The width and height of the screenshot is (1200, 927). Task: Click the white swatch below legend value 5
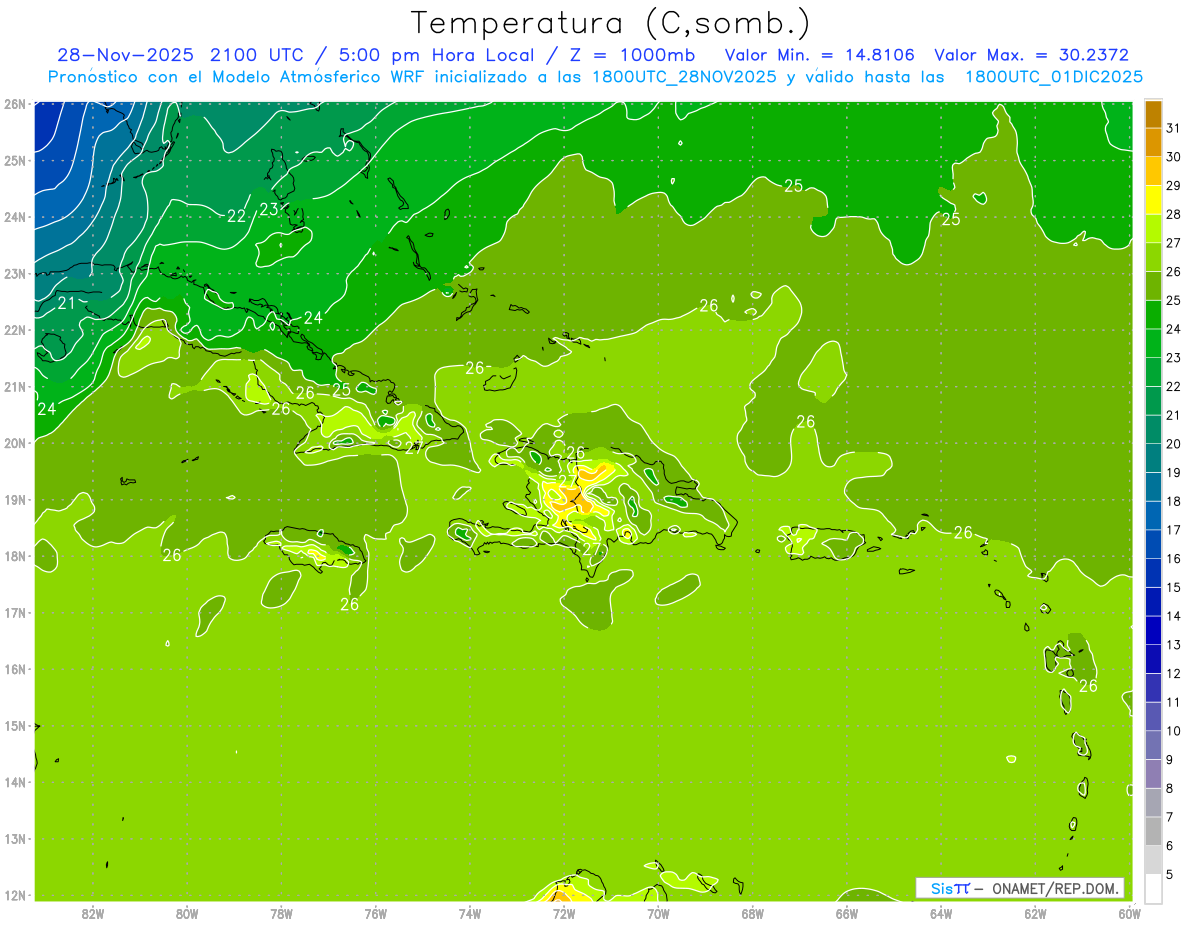(1153, 888)
